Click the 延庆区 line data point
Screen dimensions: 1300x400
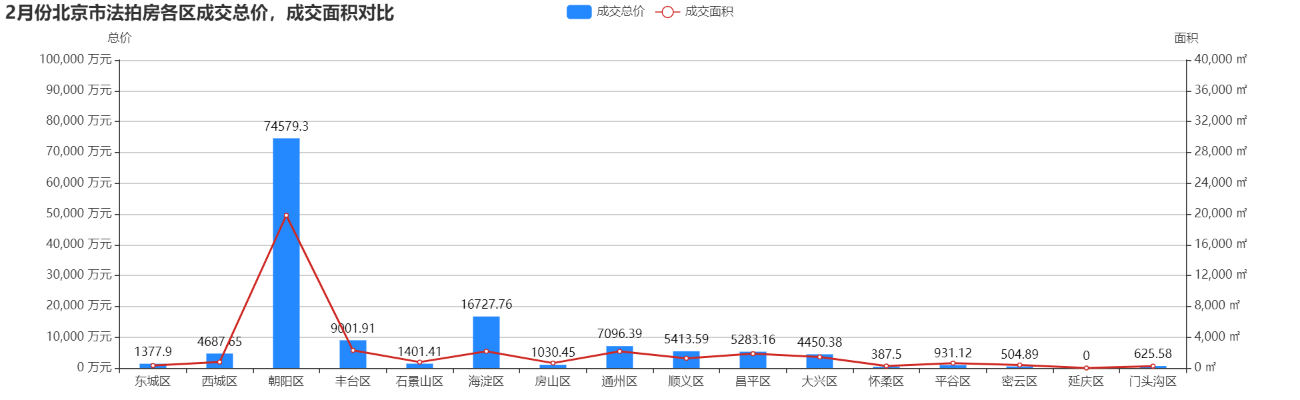pos(1086,368)
